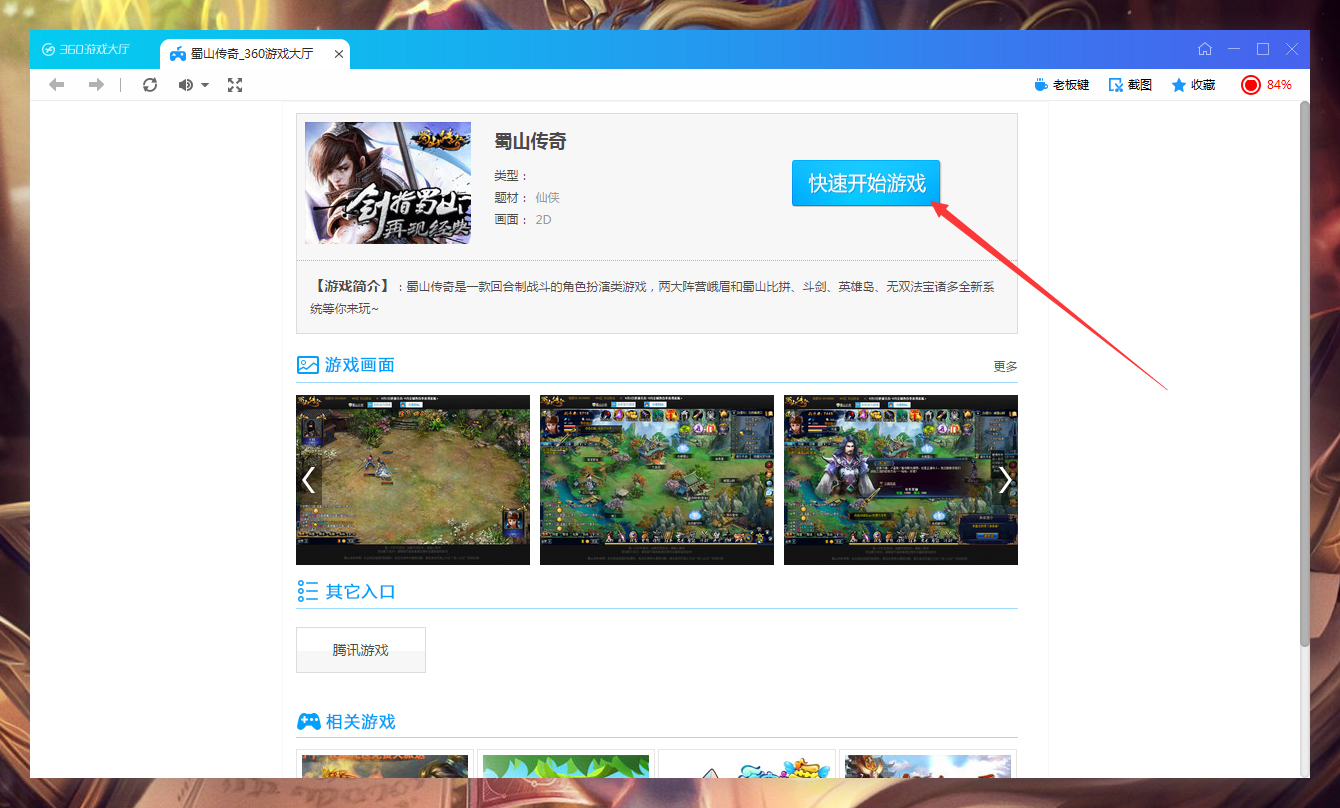Image resolution: width=1340 pixels, height=808 pixels.
Task: Go forward with the right arrow icon
Action: (96, 85)
